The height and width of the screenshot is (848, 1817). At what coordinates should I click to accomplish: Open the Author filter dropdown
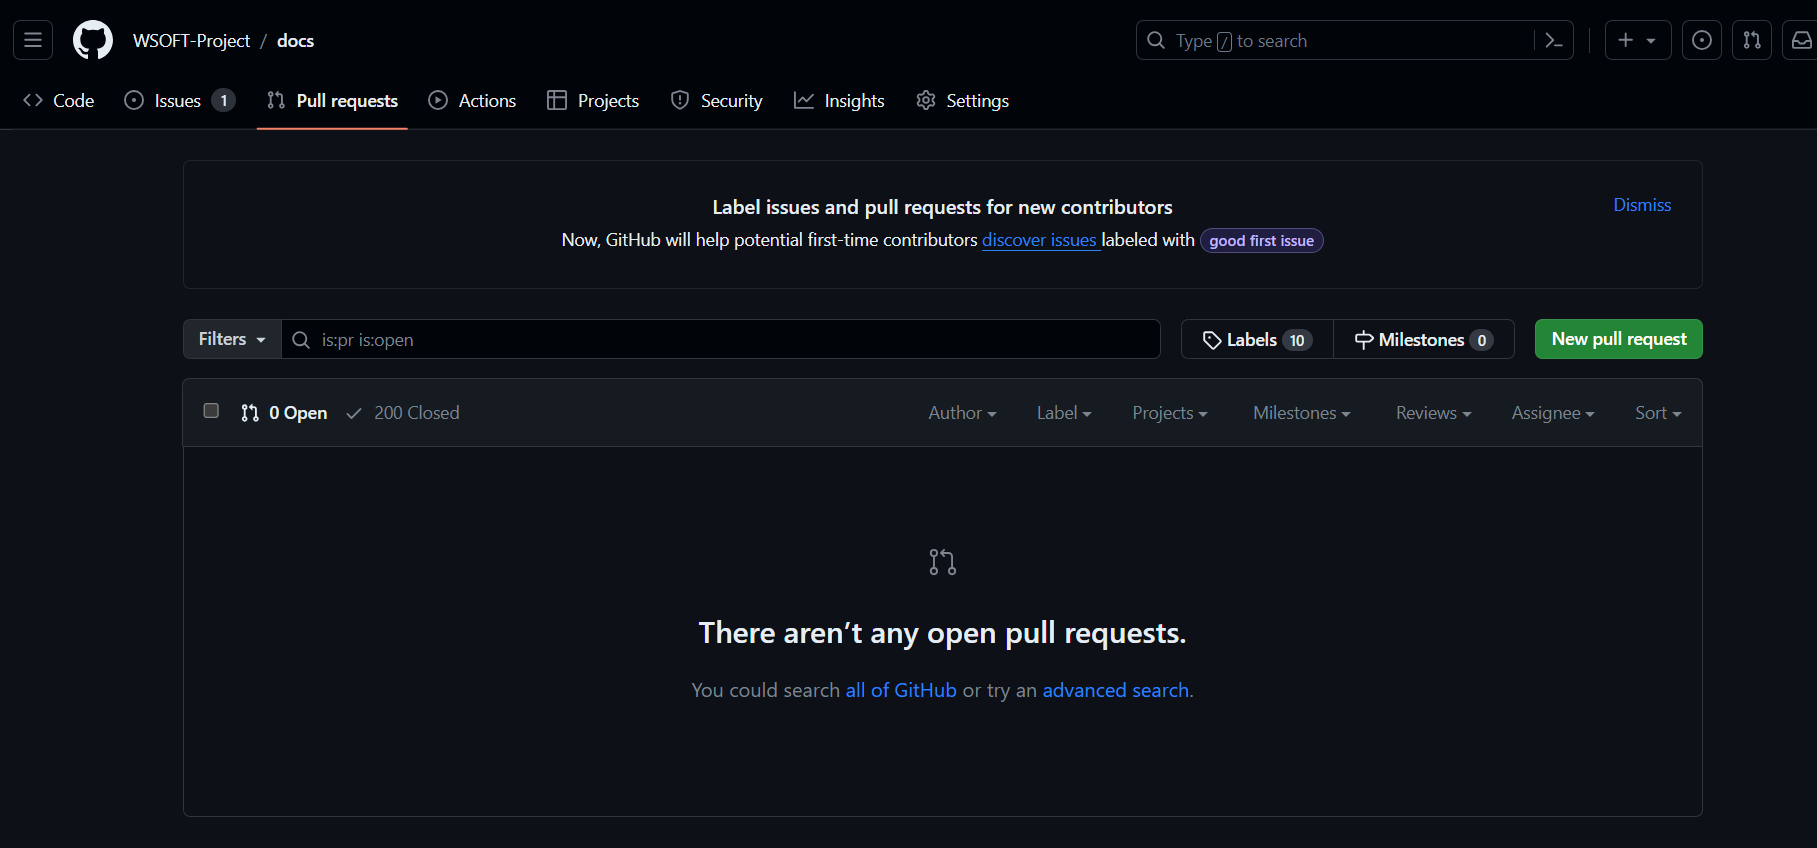tap(961, 413)
